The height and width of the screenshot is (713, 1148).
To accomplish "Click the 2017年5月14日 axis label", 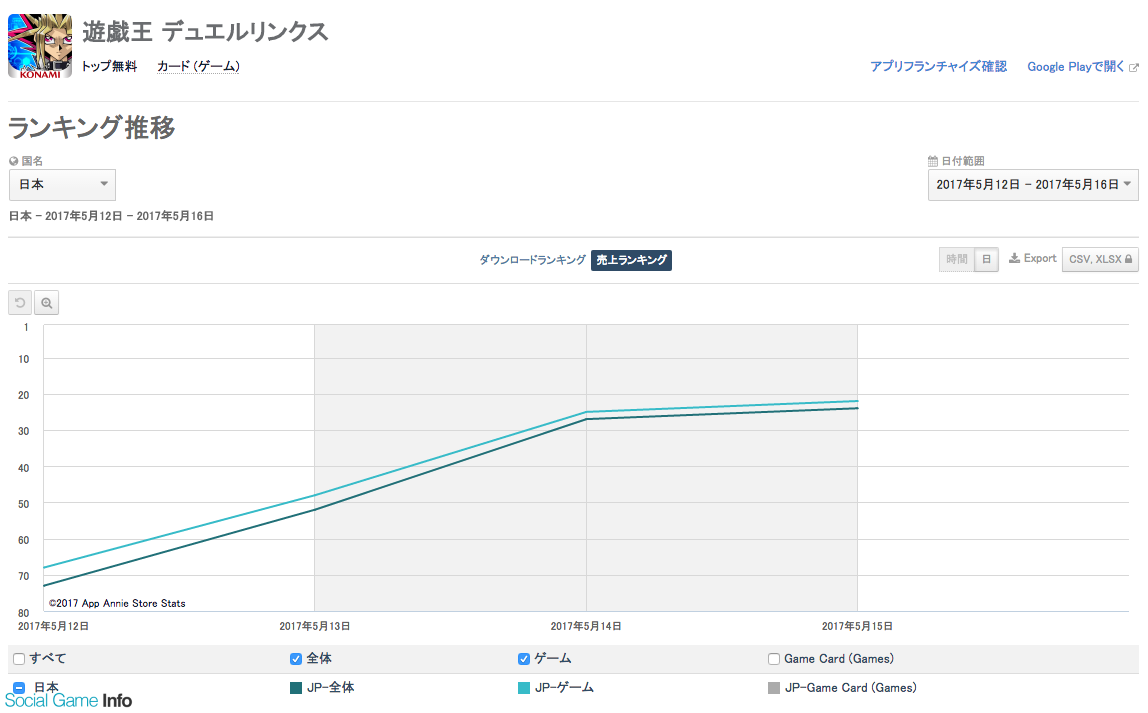I will pyautogui.click(x=586, y=627).
